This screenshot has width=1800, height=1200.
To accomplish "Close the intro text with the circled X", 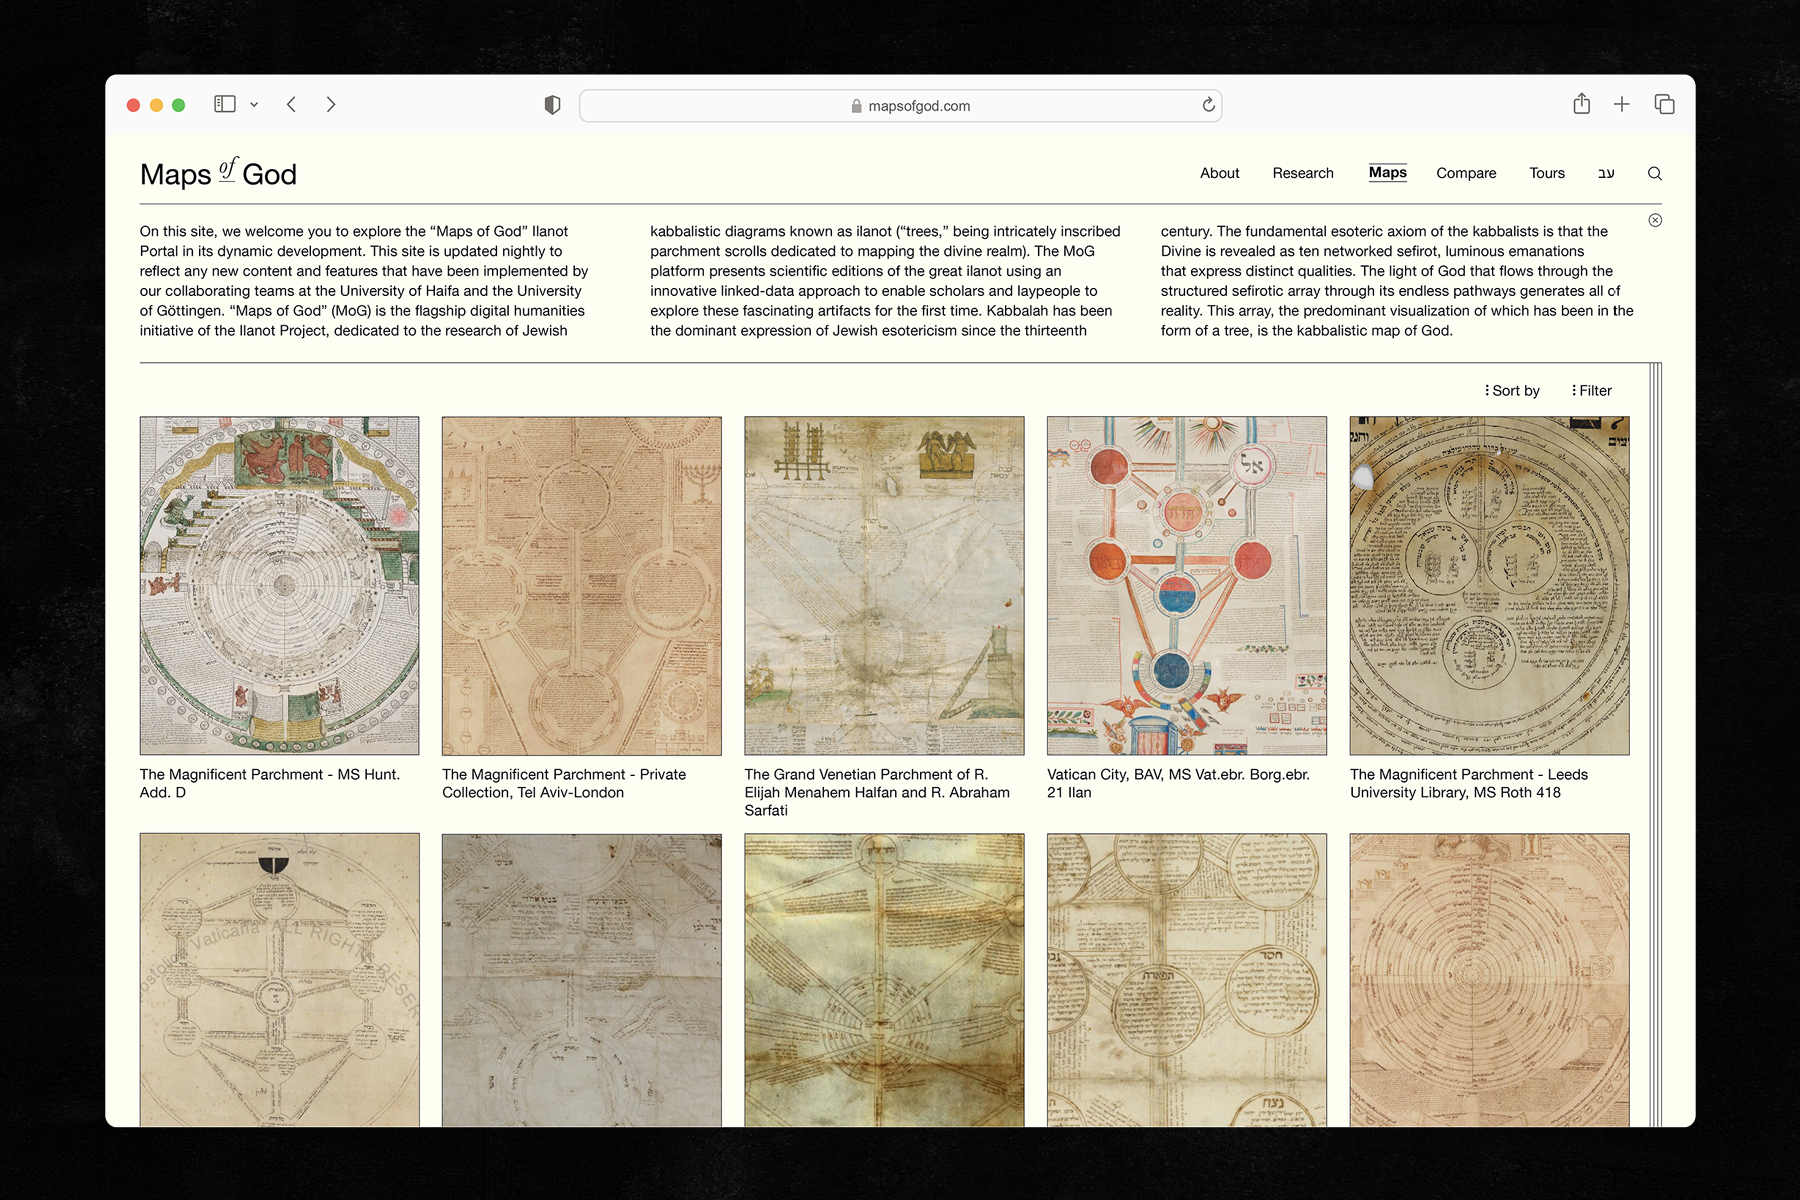I will click(x=1655, y=220).
